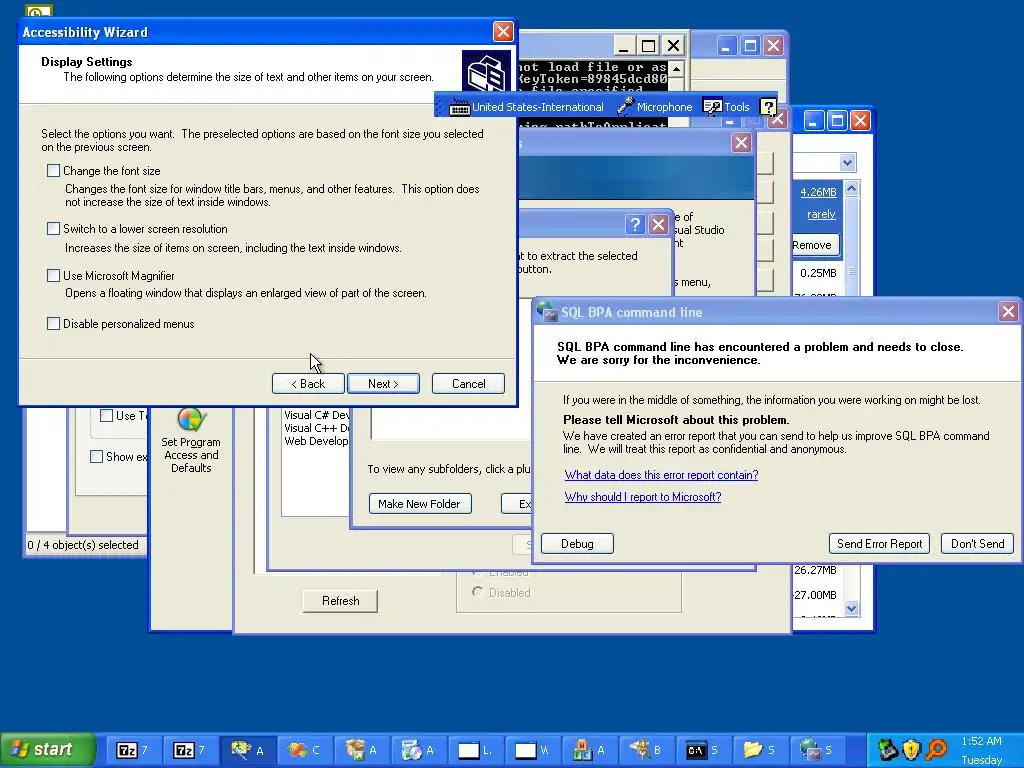This screenshot has width=1024, height=768.
Task: Open 'What data does this error report contain?'
Action: [x=662, y=475]
